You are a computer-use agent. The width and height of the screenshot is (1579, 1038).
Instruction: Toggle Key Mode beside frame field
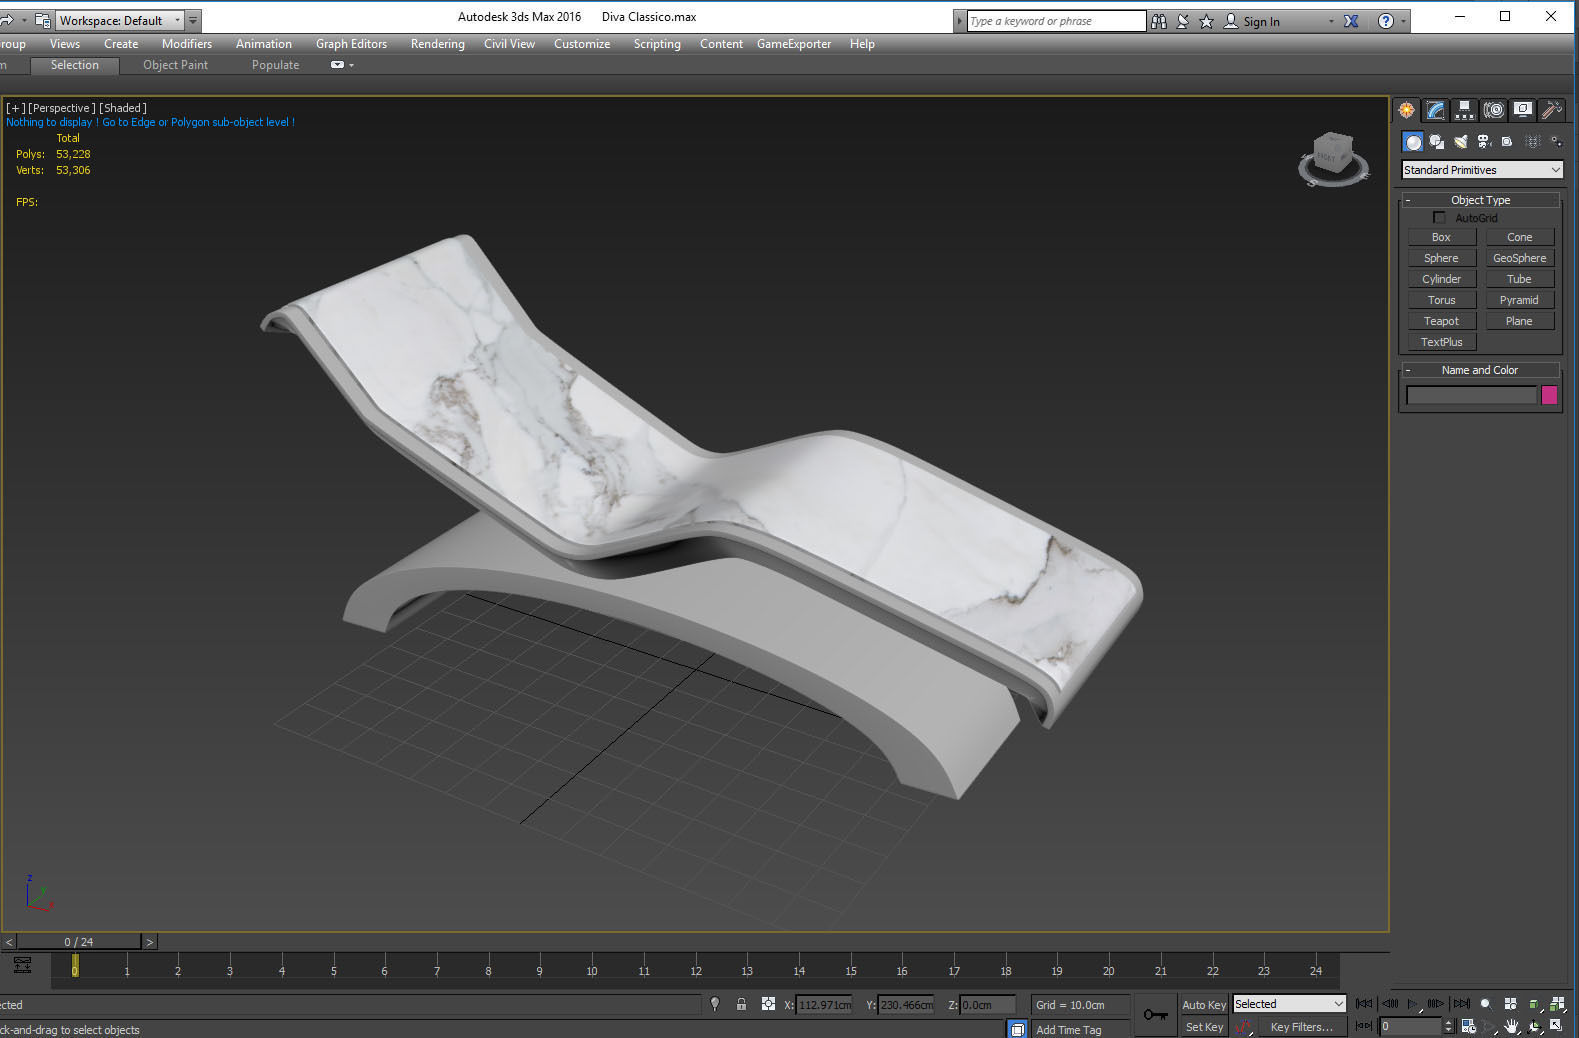(x=1364, y=1026)
